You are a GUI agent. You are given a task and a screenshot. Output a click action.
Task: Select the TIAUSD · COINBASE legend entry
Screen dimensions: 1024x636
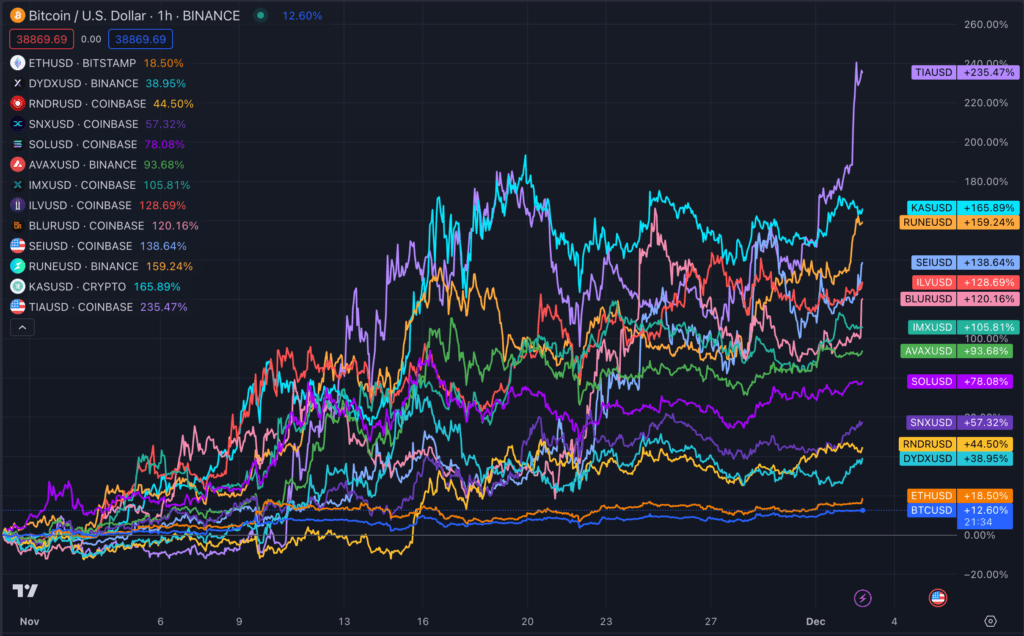[80, 307]
